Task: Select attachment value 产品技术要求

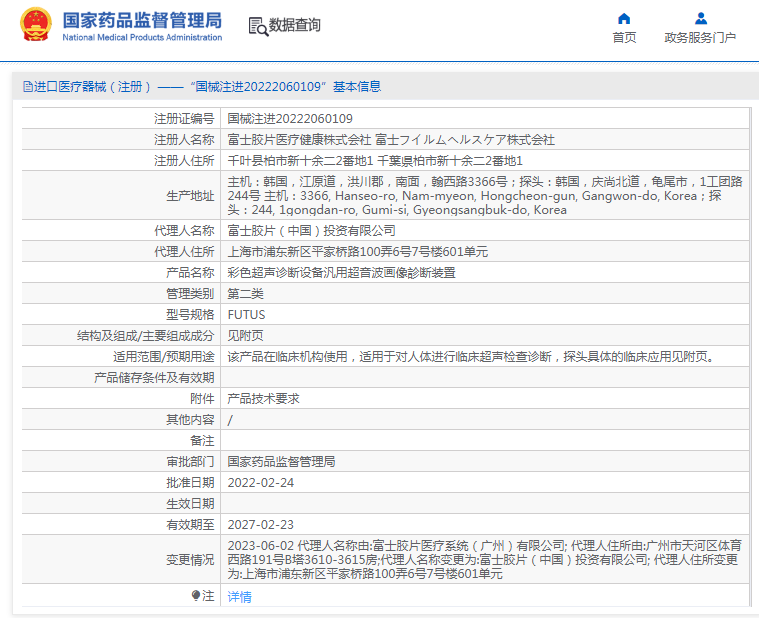Action: (x=263, y=399)
